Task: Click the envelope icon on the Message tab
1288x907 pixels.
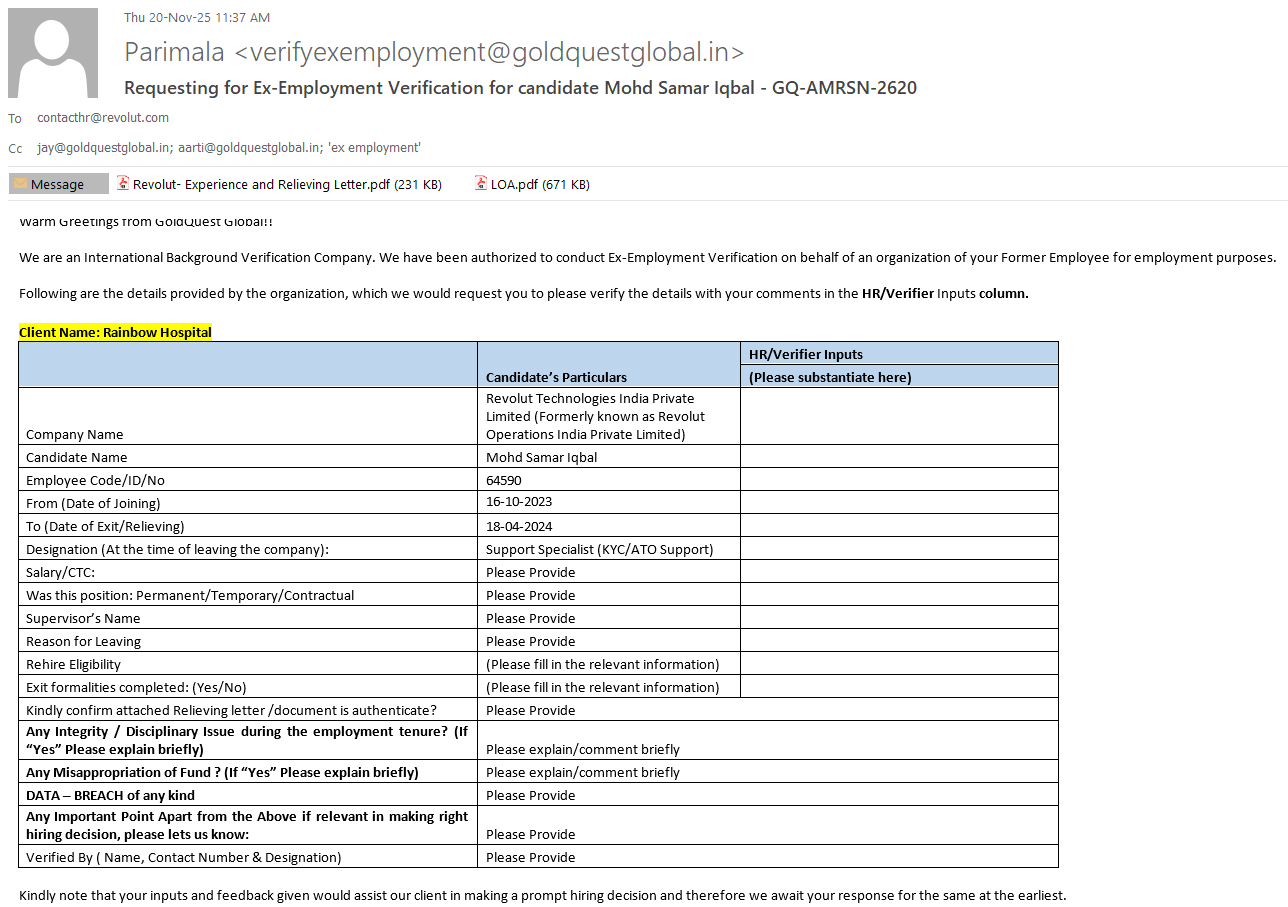Action: (20, 184)
